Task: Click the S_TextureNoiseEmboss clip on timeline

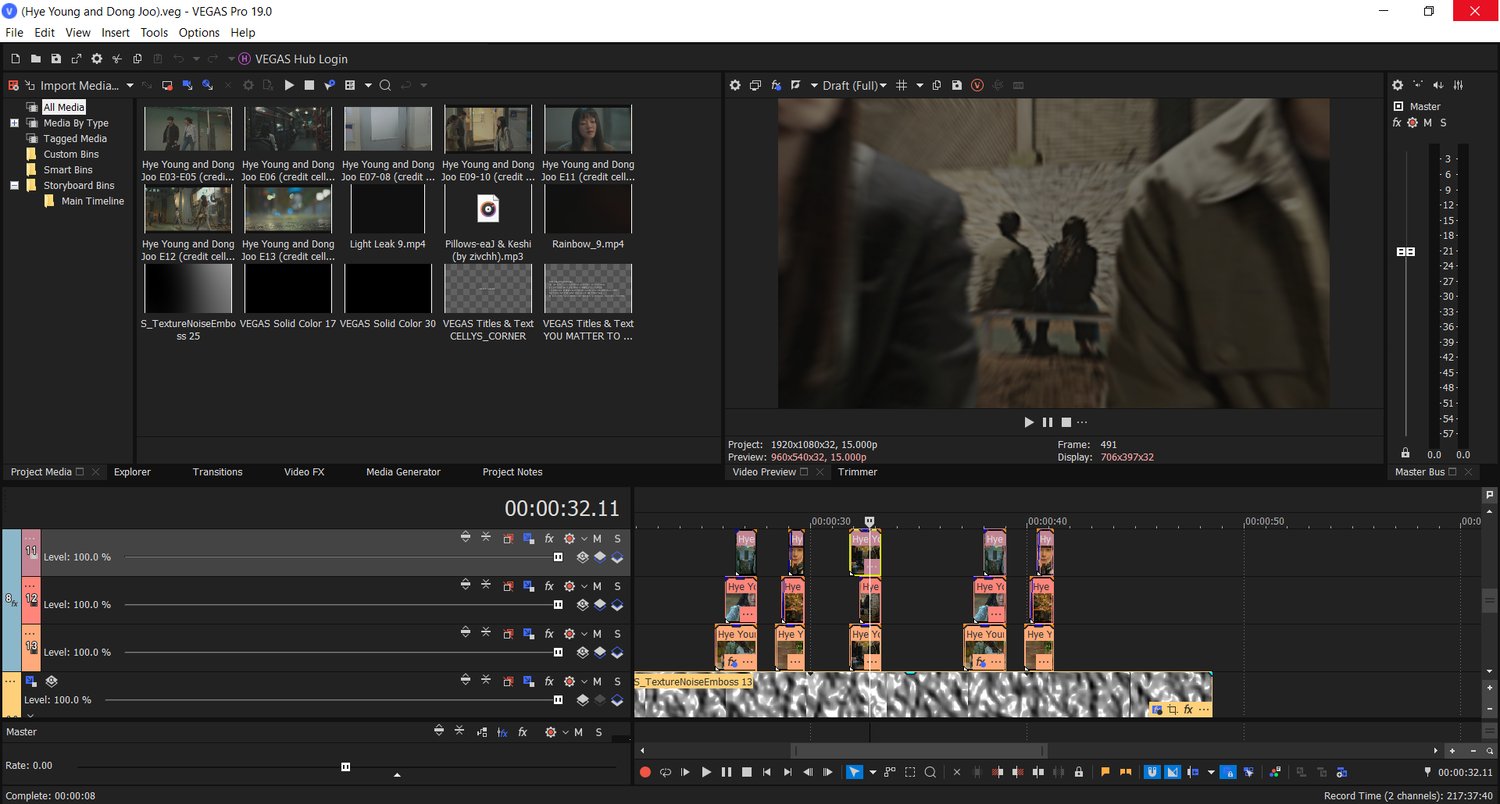Action: [923, 694]
